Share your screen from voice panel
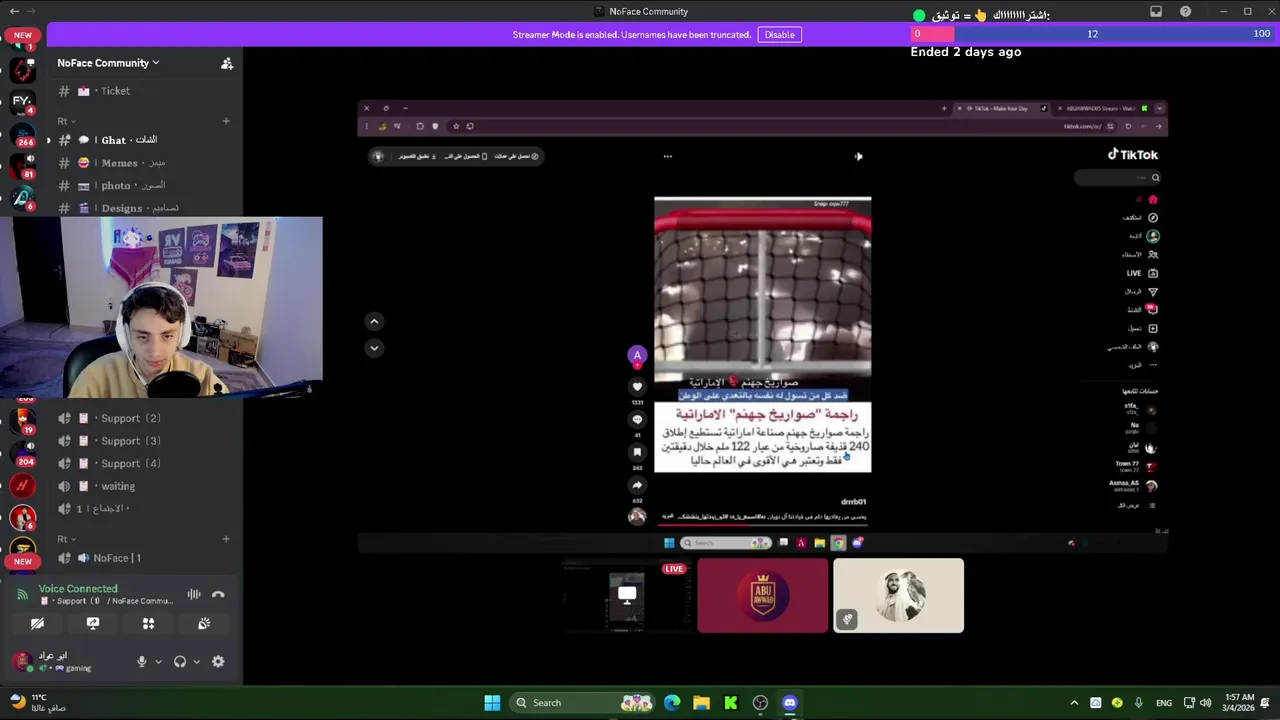 [93, 623]
